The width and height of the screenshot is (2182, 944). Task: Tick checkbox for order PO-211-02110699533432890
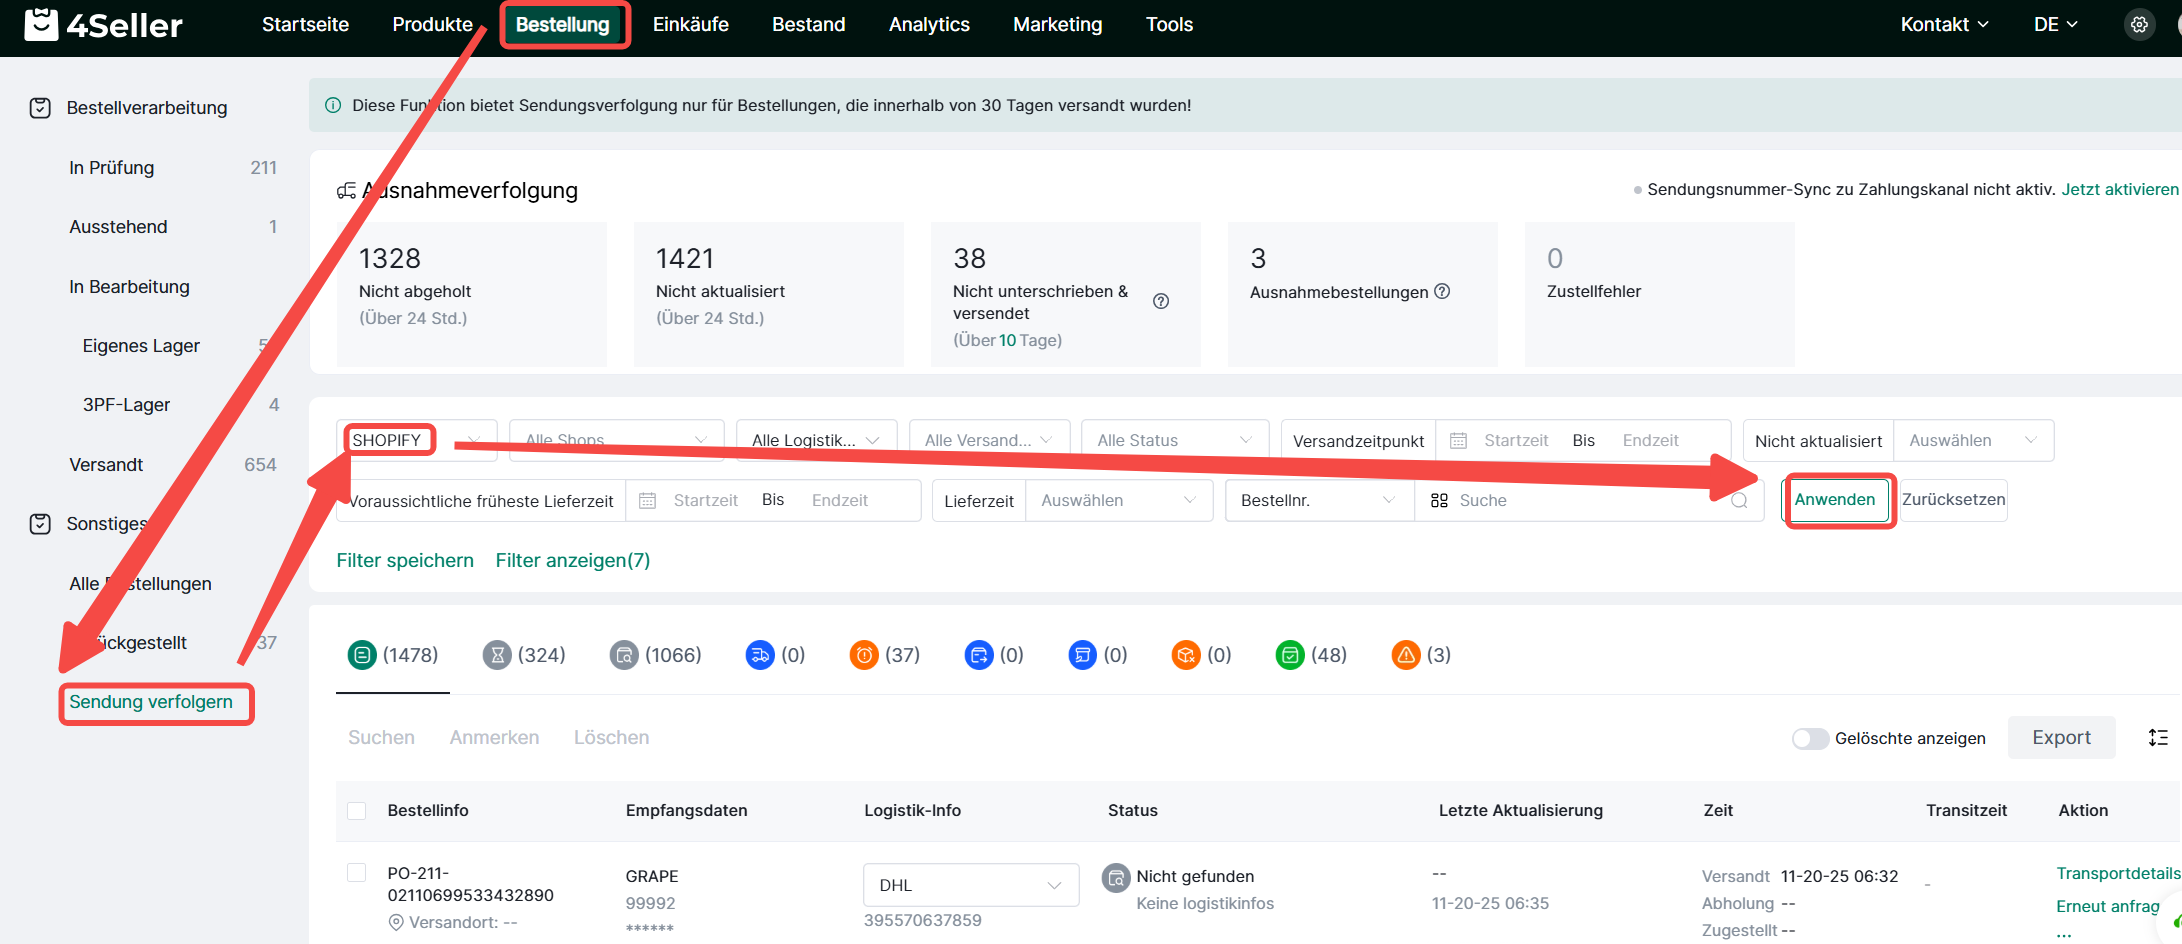pyautogui.click(x=356, y=873)
